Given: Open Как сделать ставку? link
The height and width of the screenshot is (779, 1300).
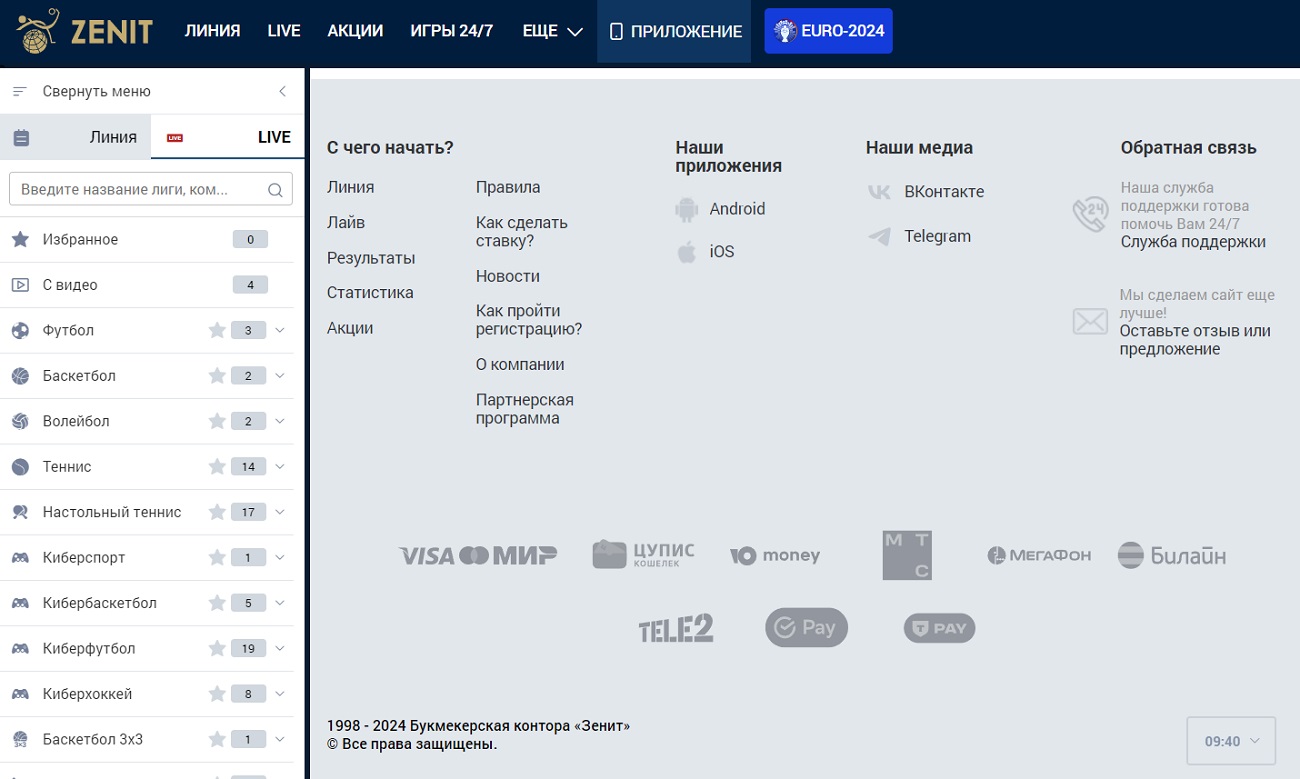Looking at the screenshot, I should tap(522, 232).
